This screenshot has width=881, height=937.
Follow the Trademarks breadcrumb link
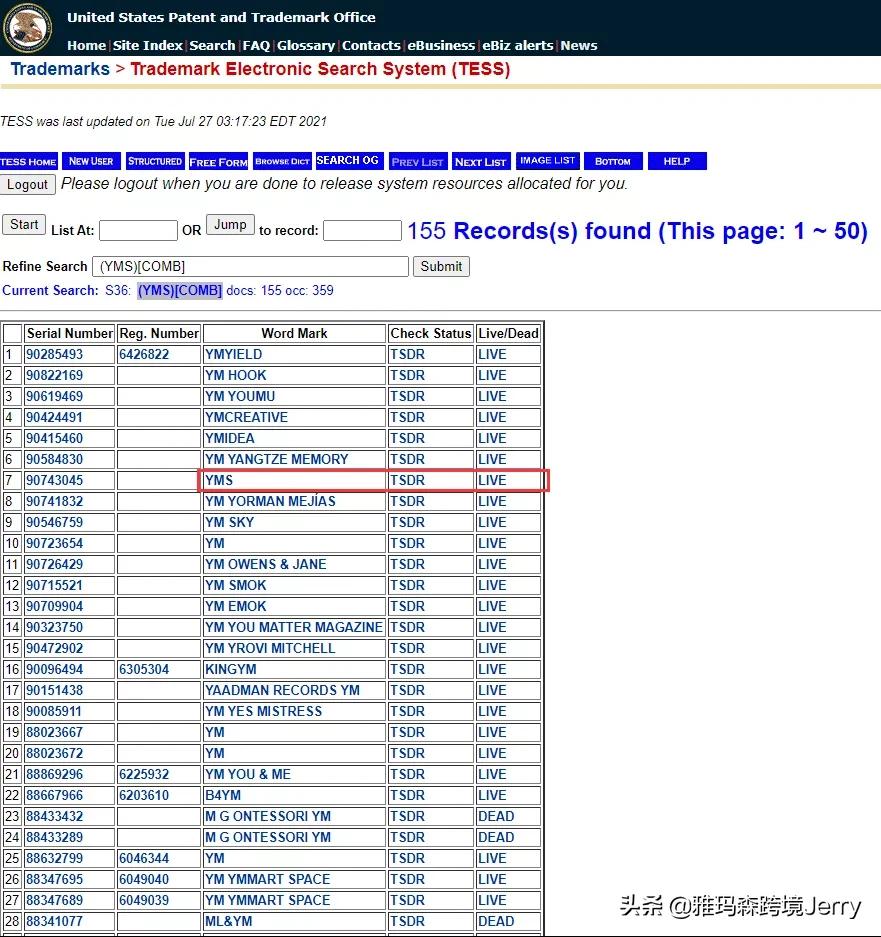point(60,69)
